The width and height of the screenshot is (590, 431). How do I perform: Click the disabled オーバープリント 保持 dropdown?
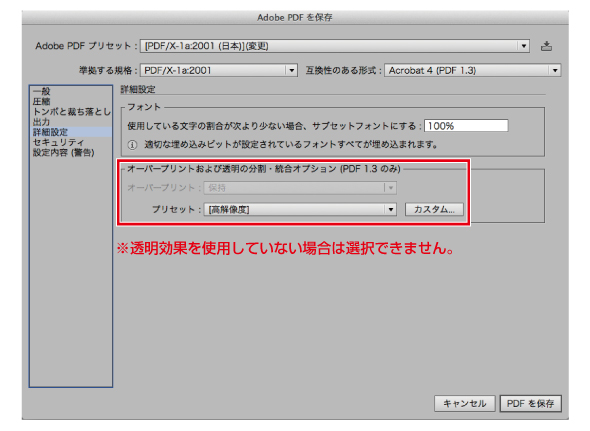[300, 187]
